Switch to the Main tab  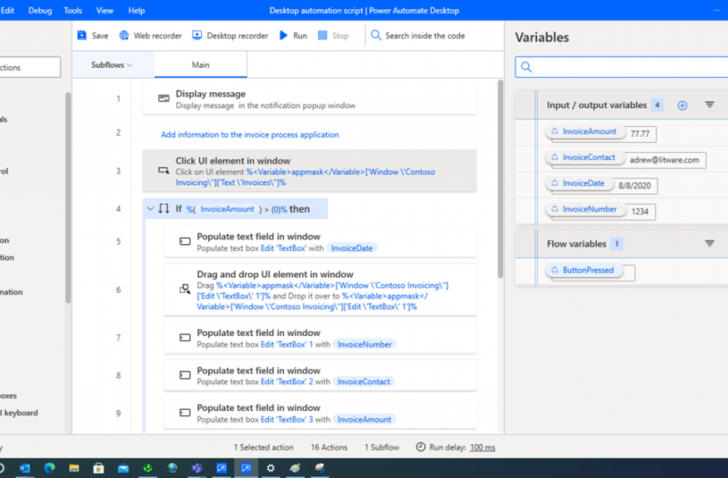click(x=201, y=65)
